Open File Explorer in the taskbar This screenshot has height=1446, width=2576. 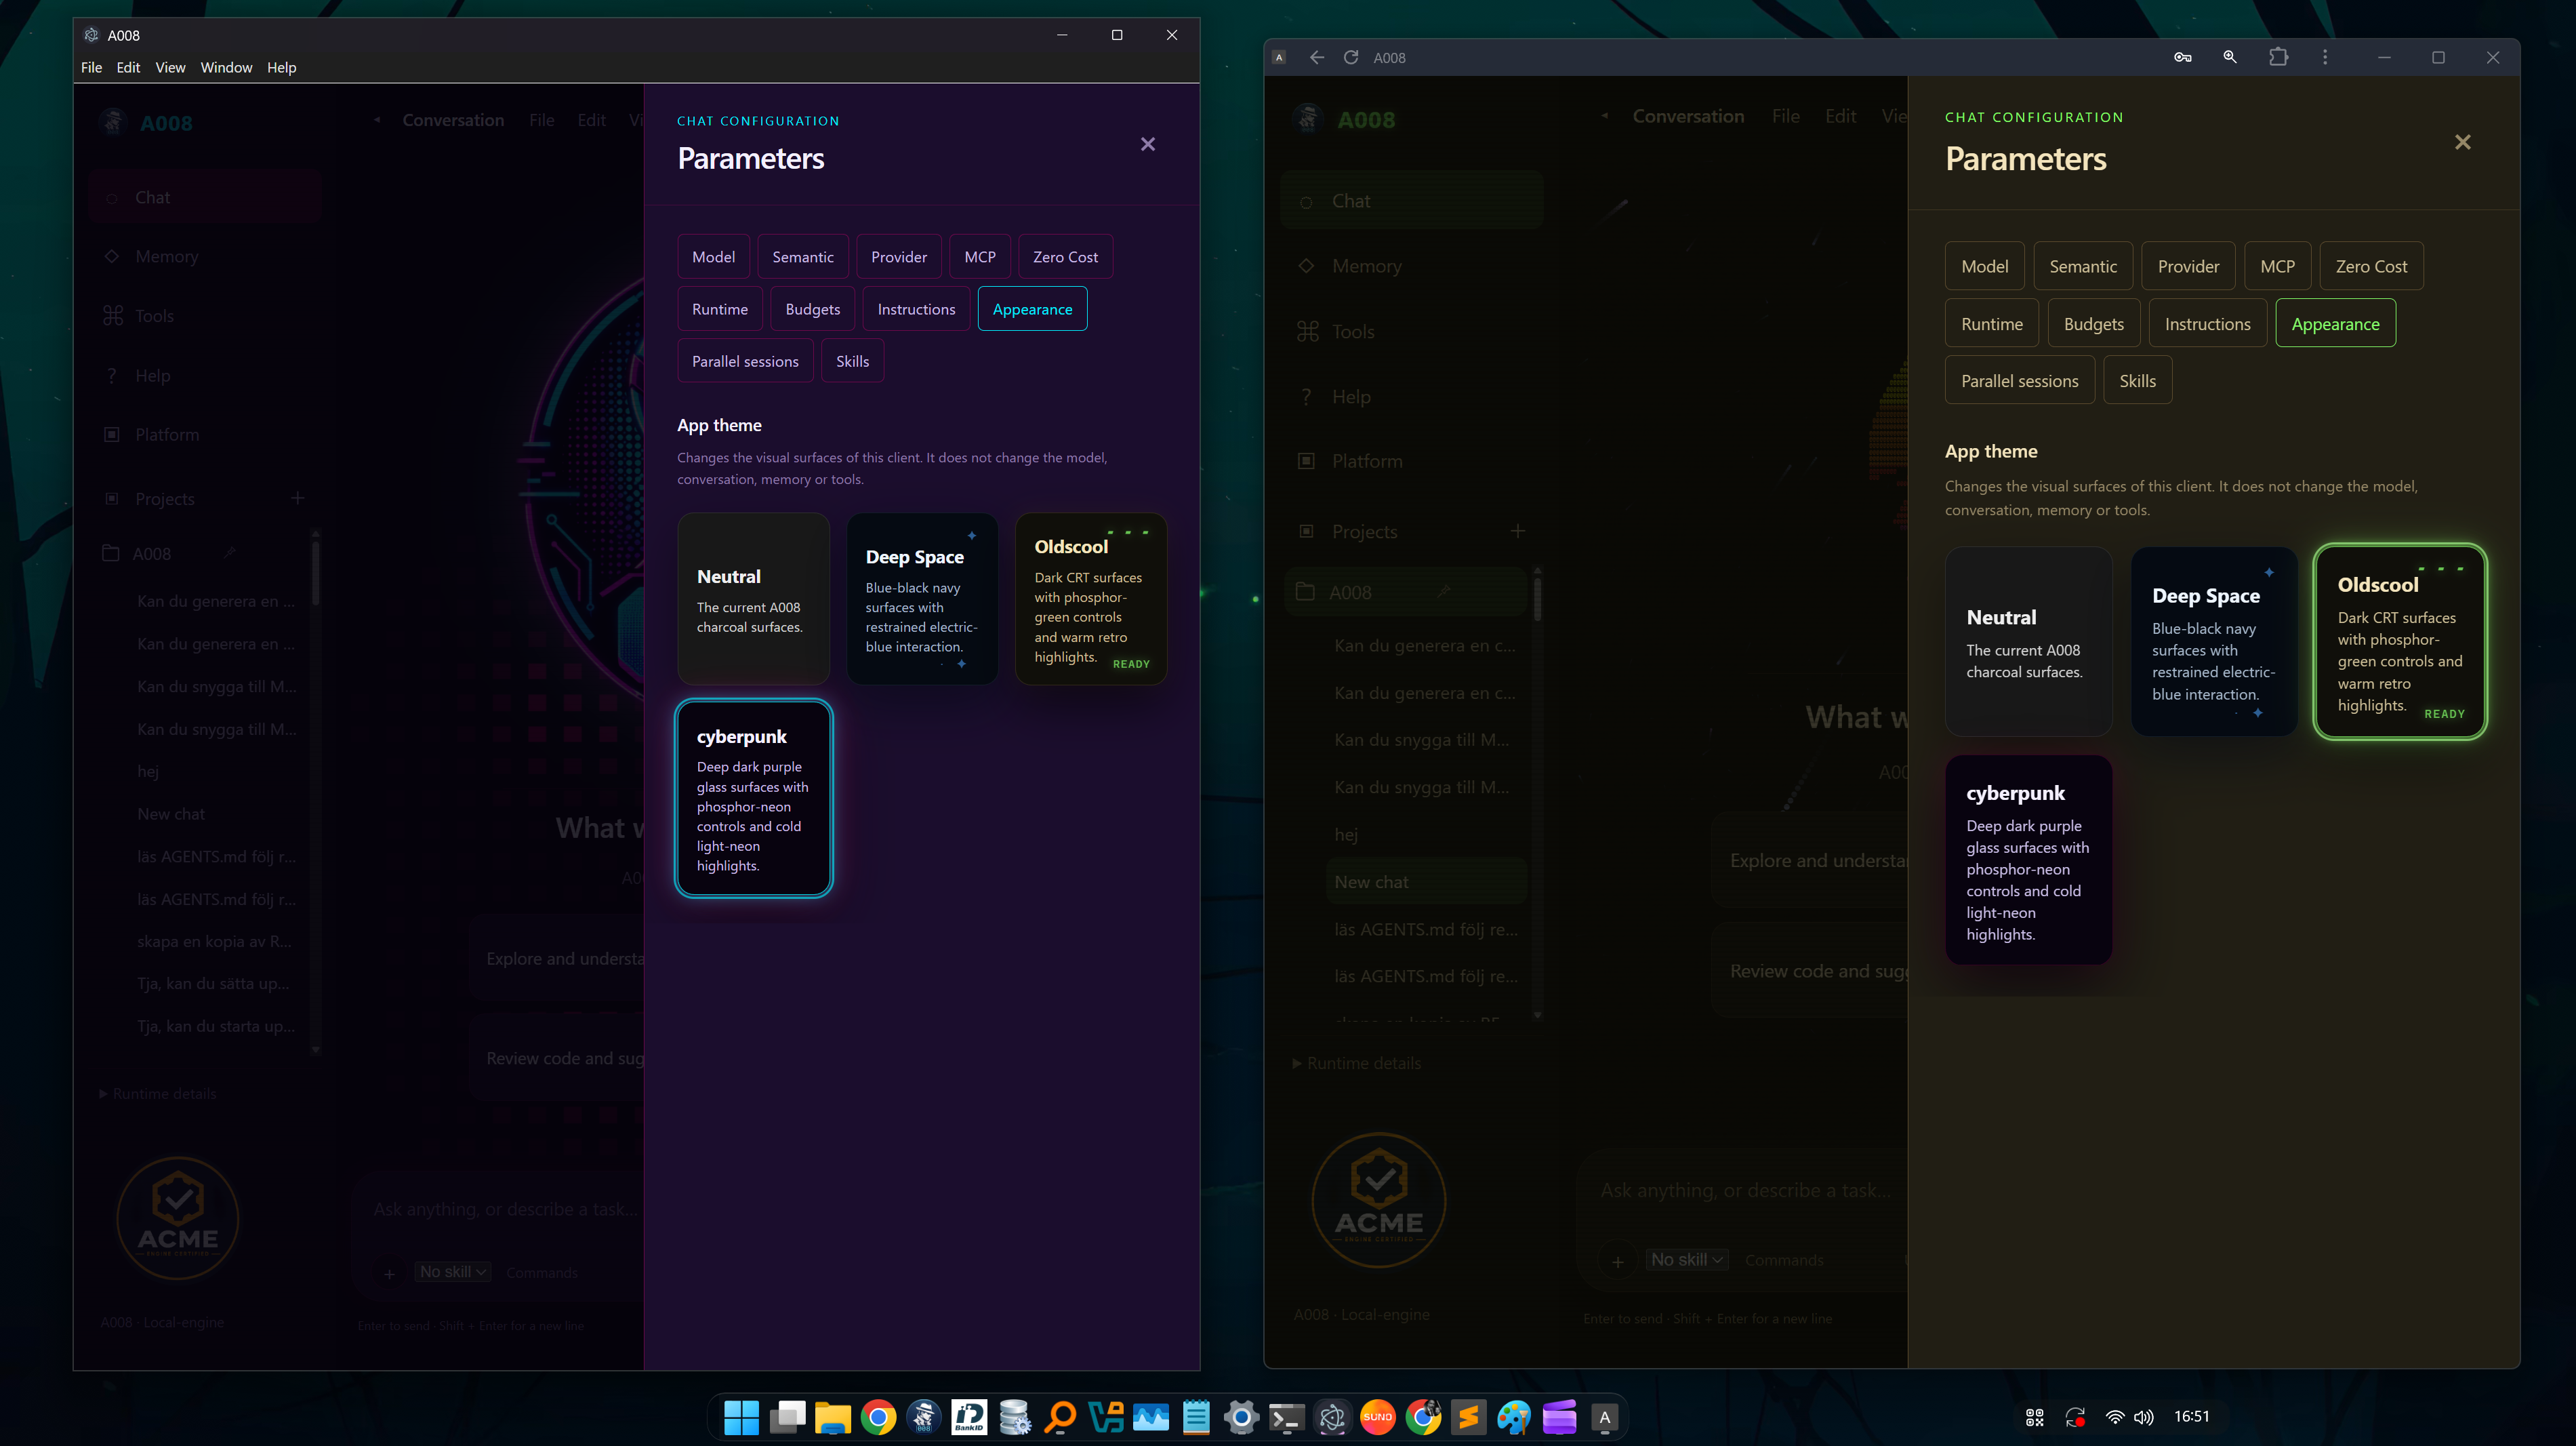[x=832, y=1416]
